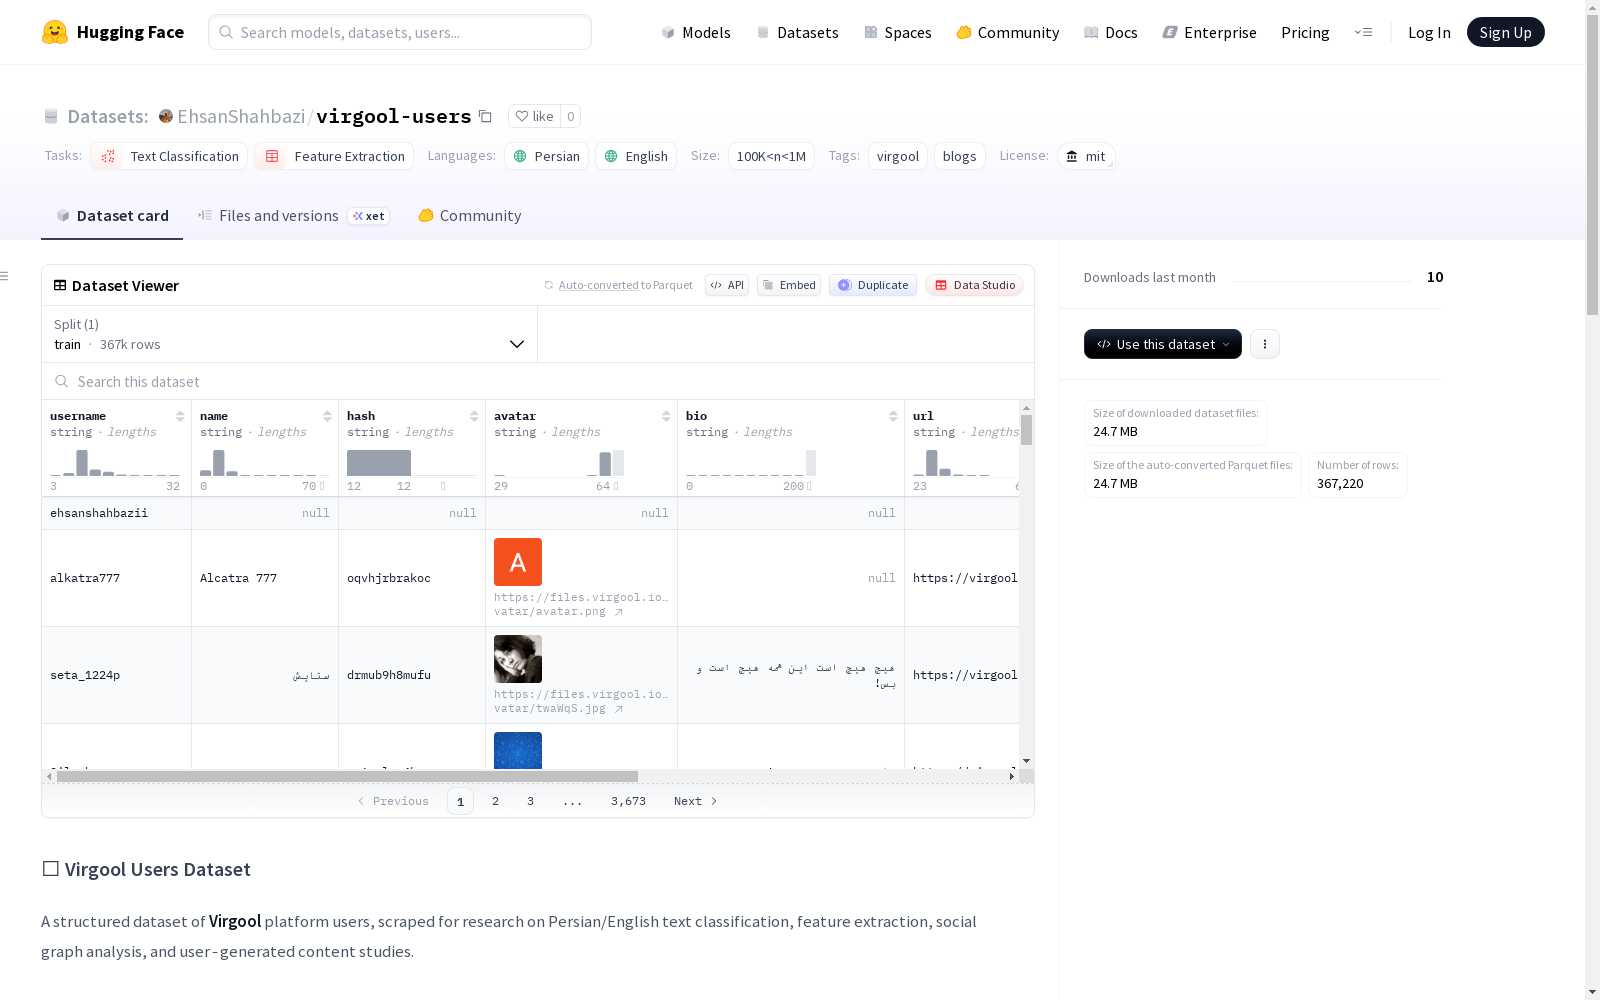Open the API button

click(x=727, y=285)
